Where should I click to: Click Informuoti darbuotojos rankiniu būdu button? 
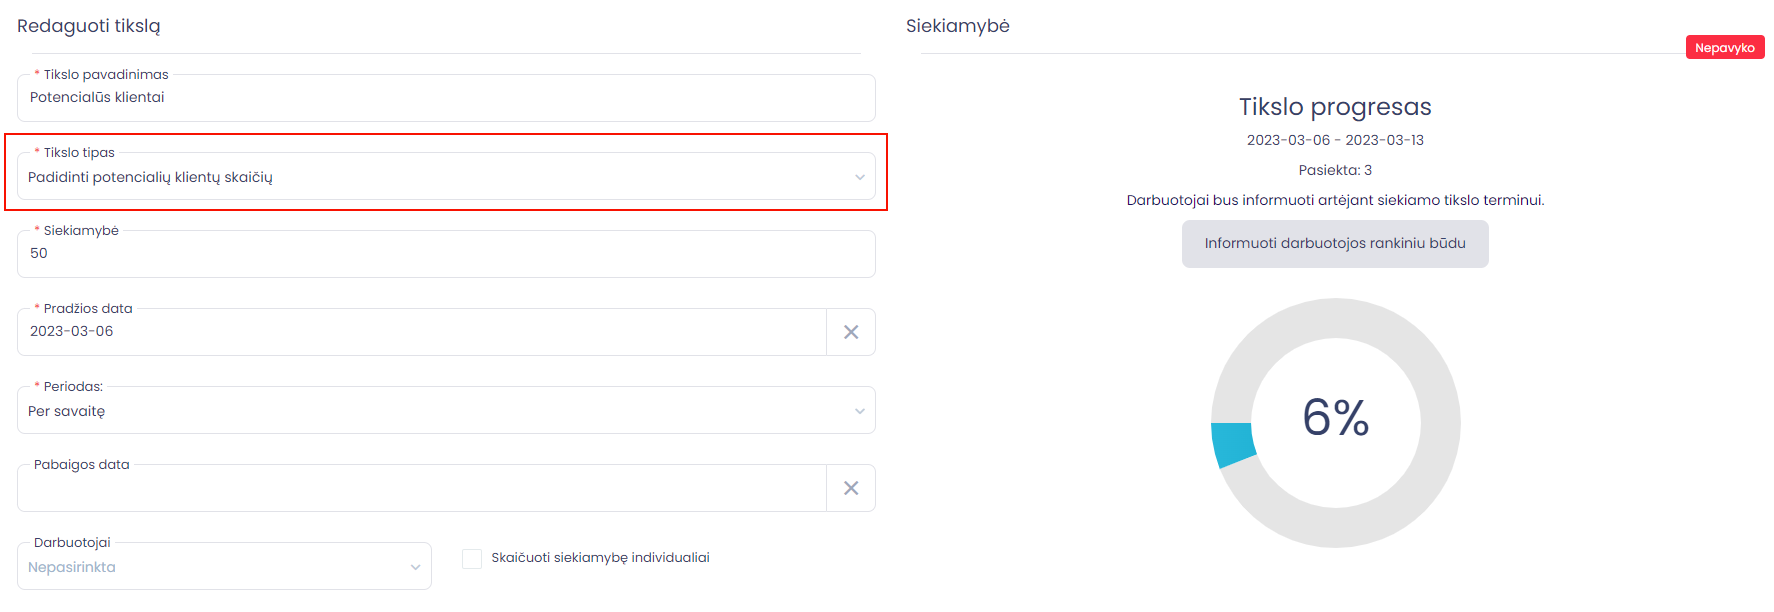pos(1335,243)
